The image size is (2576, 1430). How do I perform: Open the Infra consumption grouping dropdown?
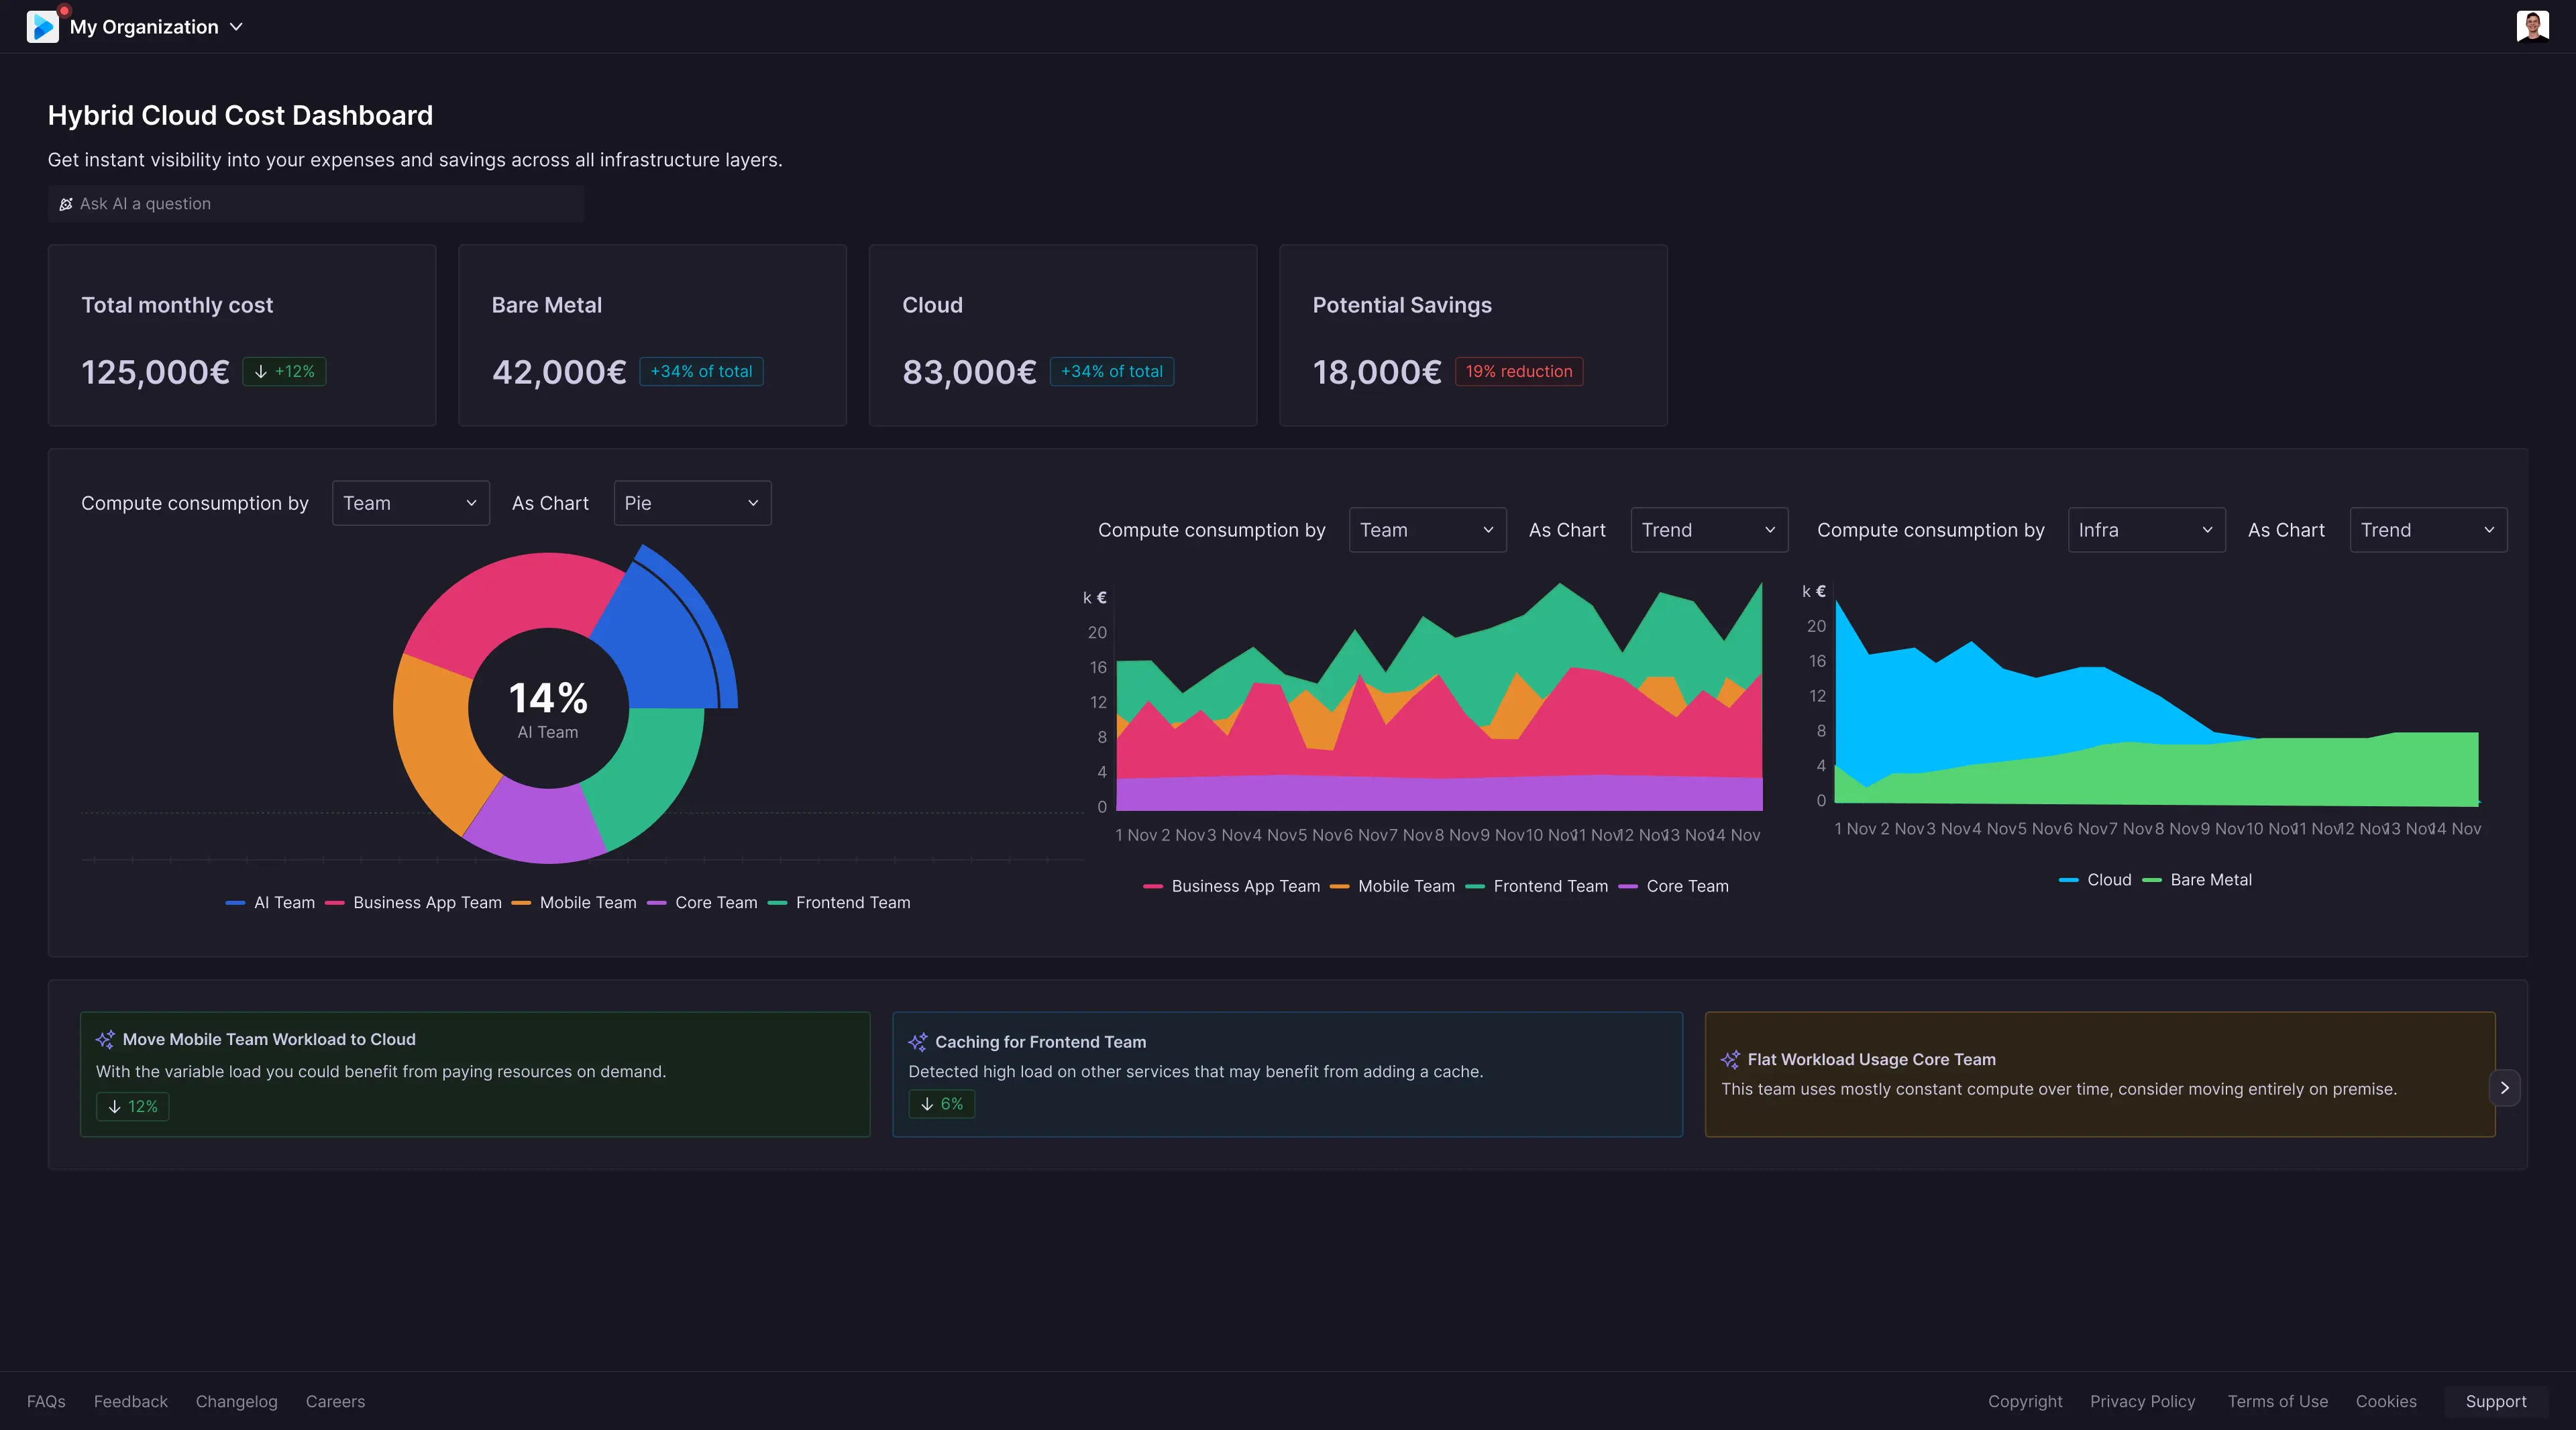pyautogui.click(x=2146, y=530)
